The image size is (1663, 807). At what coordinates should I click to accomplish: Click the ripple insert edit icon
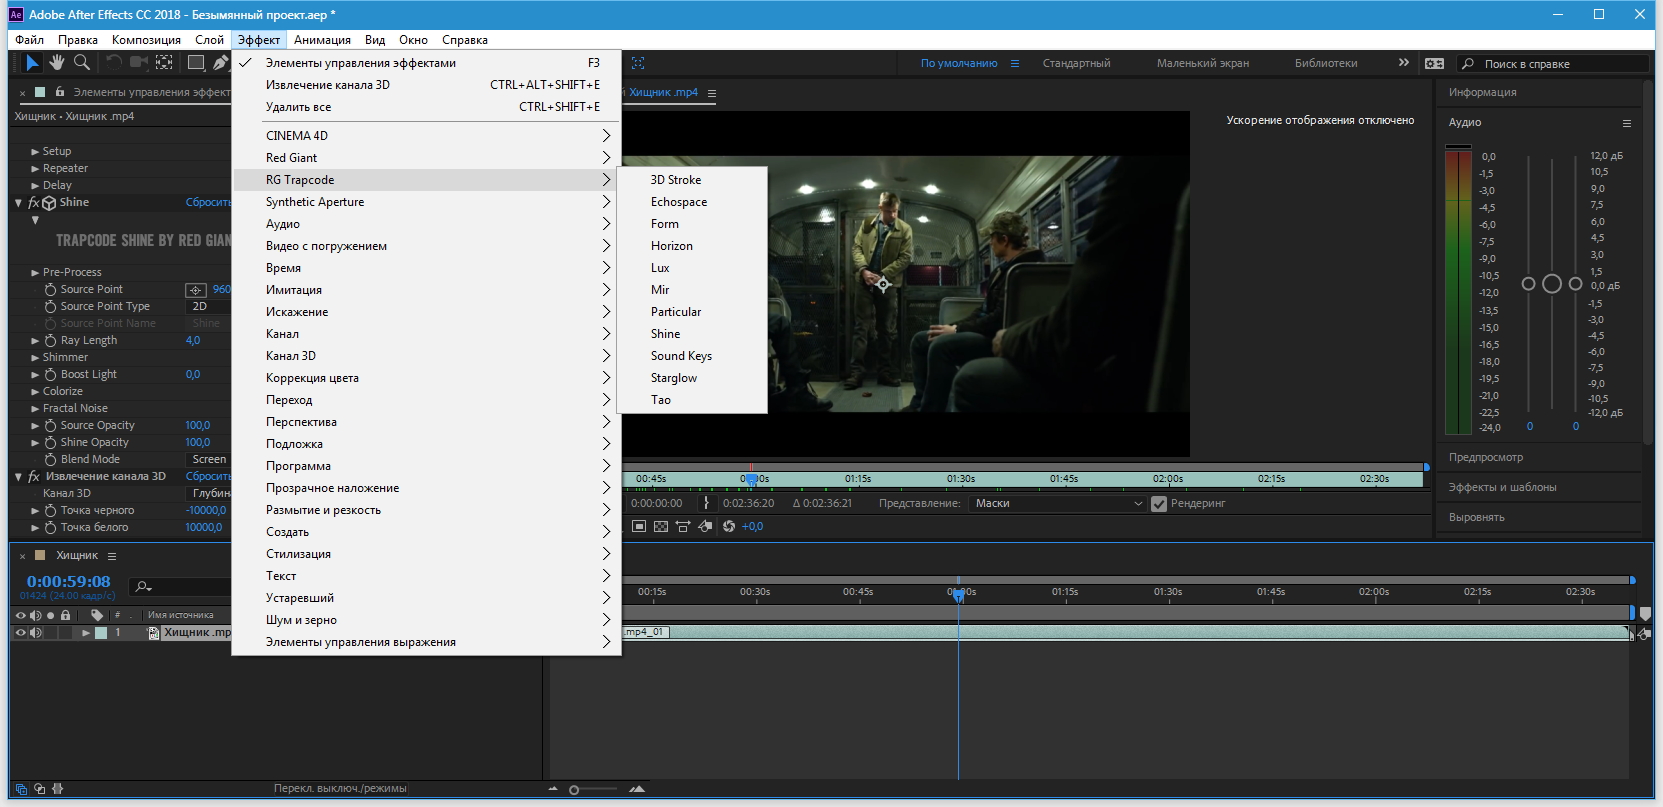click(x=683, y=526)
